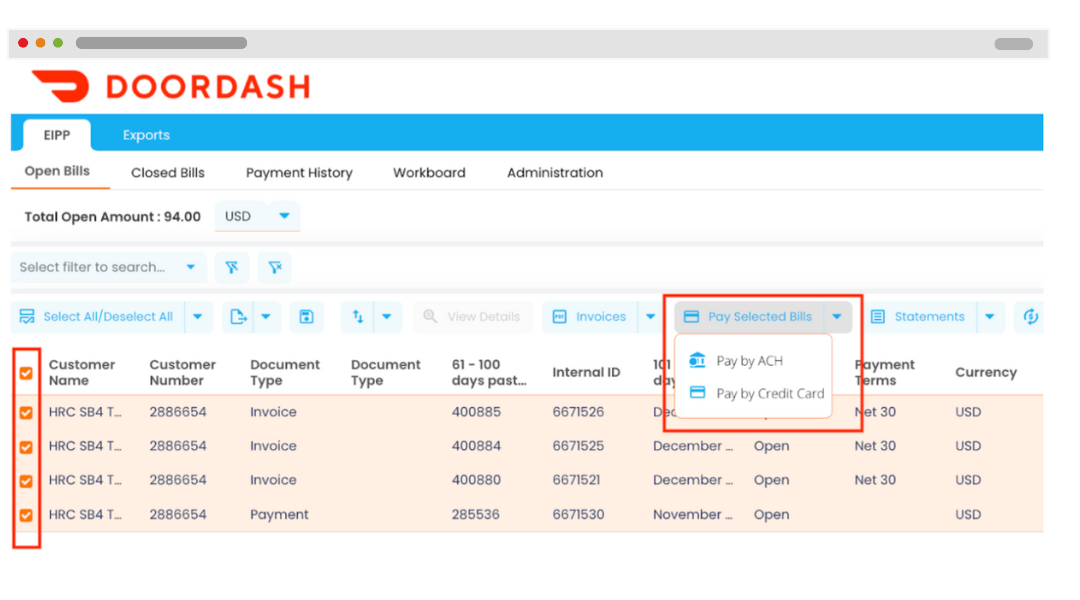Click the save layout icon
The height and width of the screenshot is (600, 1080).
click(x=307, y=317)
